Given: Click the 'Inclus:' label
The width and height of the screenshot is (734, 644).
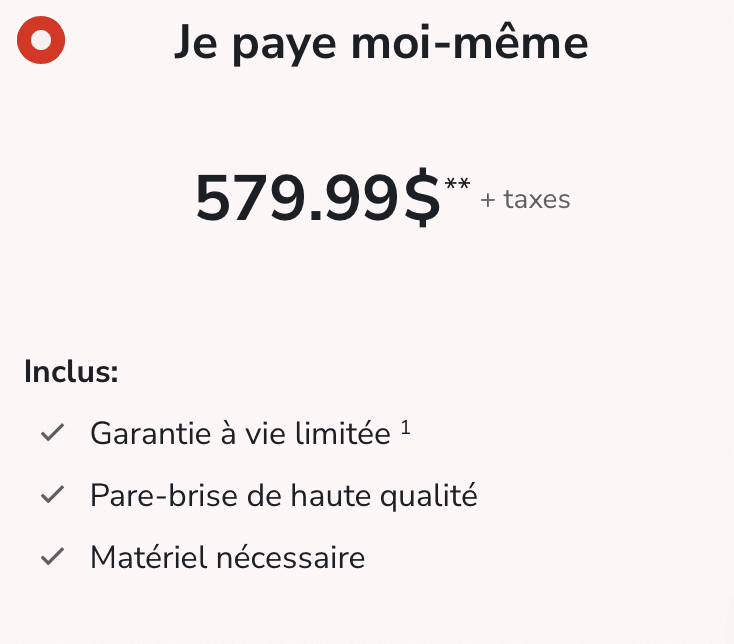Looking at the screenshot, I should click(71, 372).
